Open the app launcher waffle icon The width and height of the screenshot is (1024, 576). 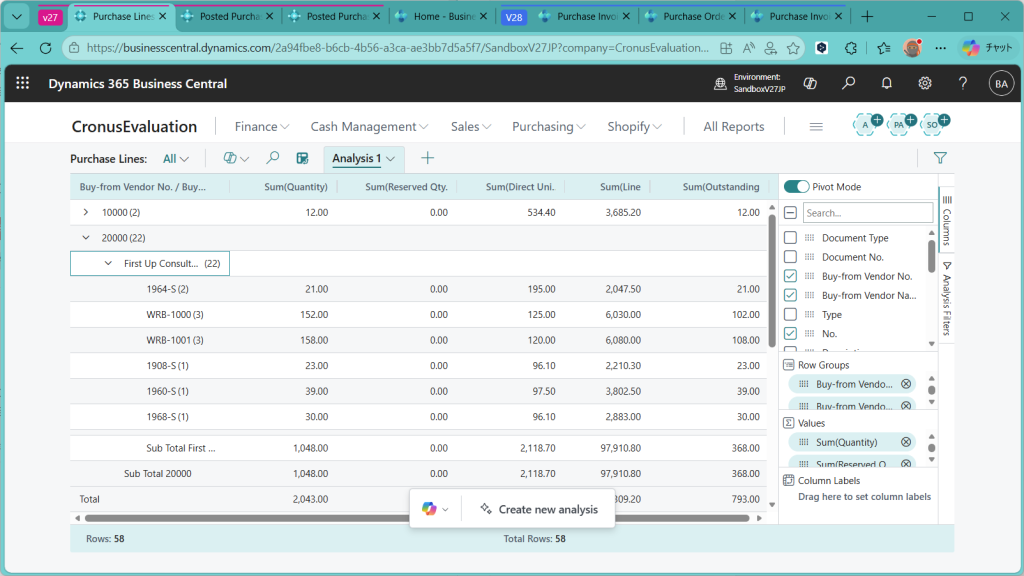[22, 84]
